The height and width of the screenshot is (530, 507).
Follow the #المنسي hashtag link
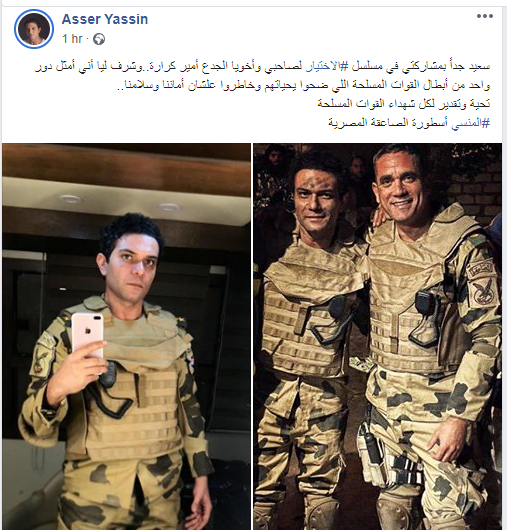point(471,123)
